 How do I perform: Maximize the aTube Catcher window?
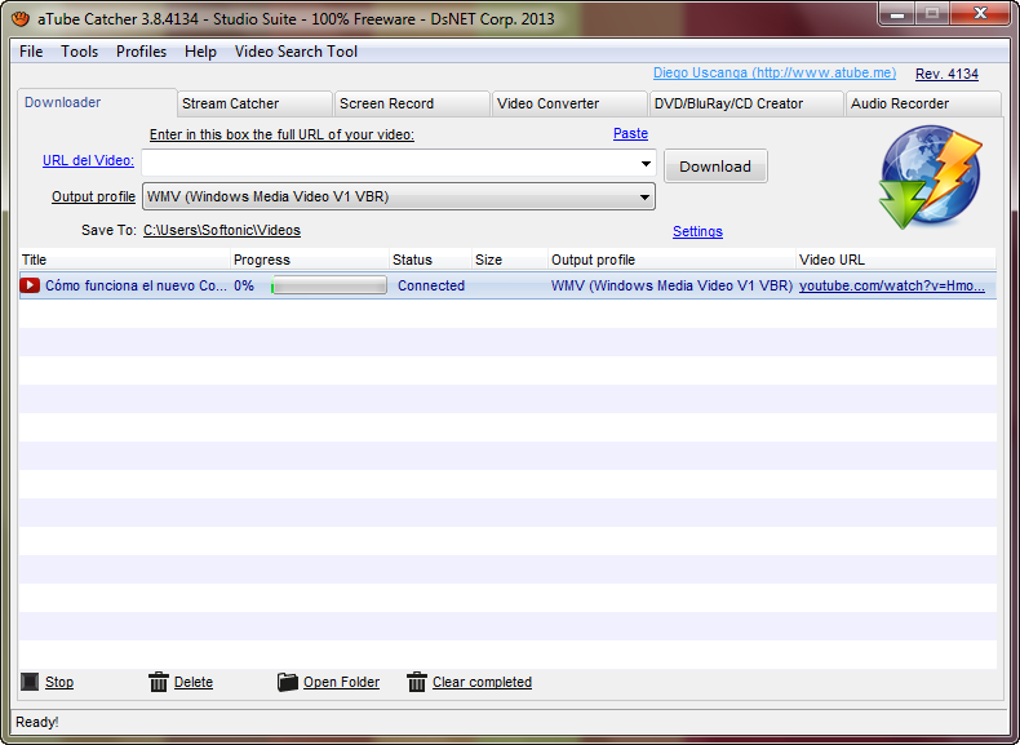[x=932, y=13]
